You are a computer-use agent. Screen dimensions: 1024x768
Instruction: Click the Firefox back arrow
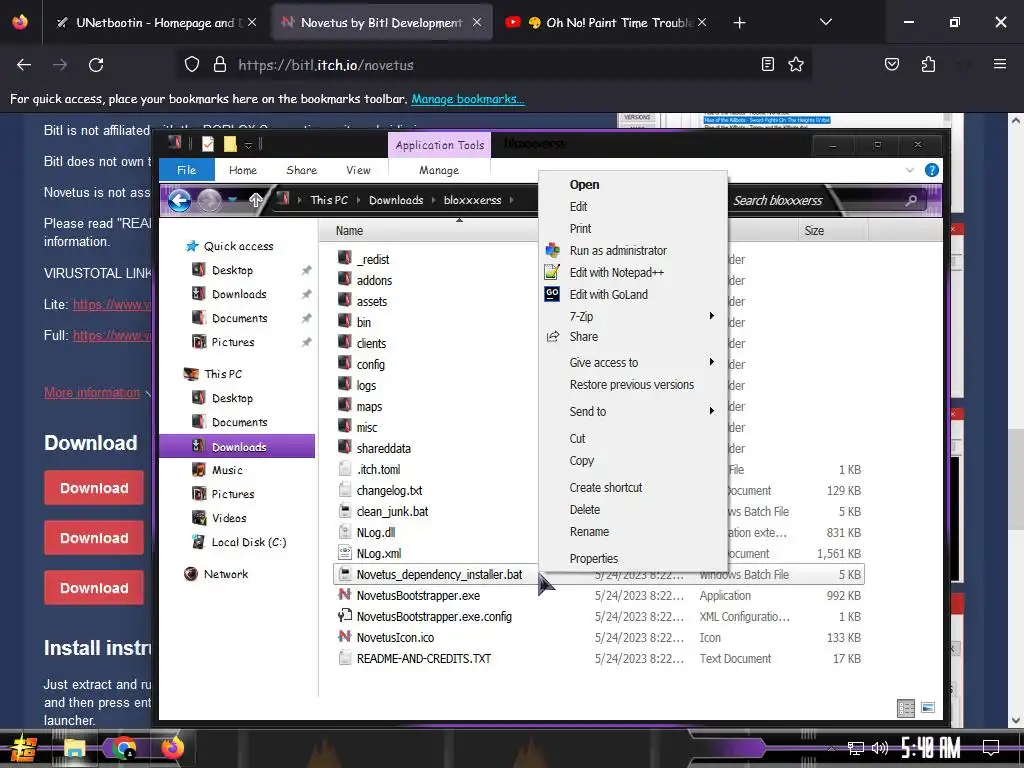pyautogui.click(x=24, y=65)
